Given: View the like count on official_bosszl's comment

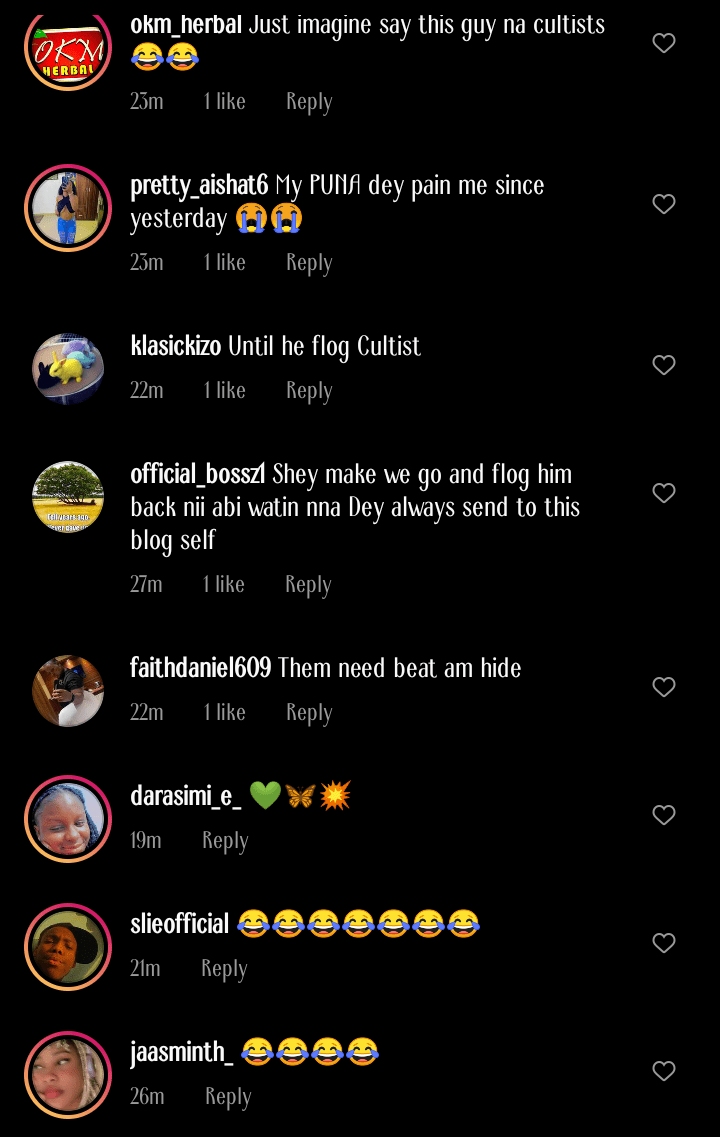Looking at the screenshot, I should pyautogui.click(x=224, y=585).
